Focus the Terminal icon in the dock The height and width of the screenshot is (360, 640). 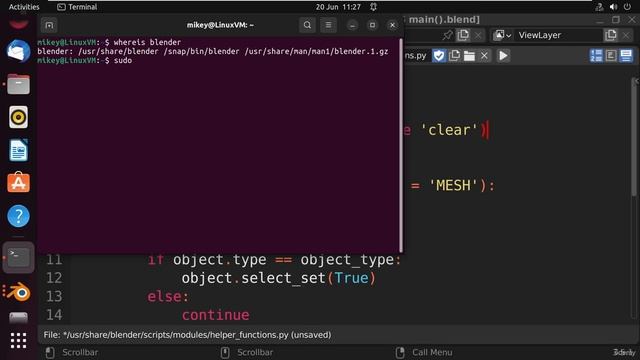(18, 257)
